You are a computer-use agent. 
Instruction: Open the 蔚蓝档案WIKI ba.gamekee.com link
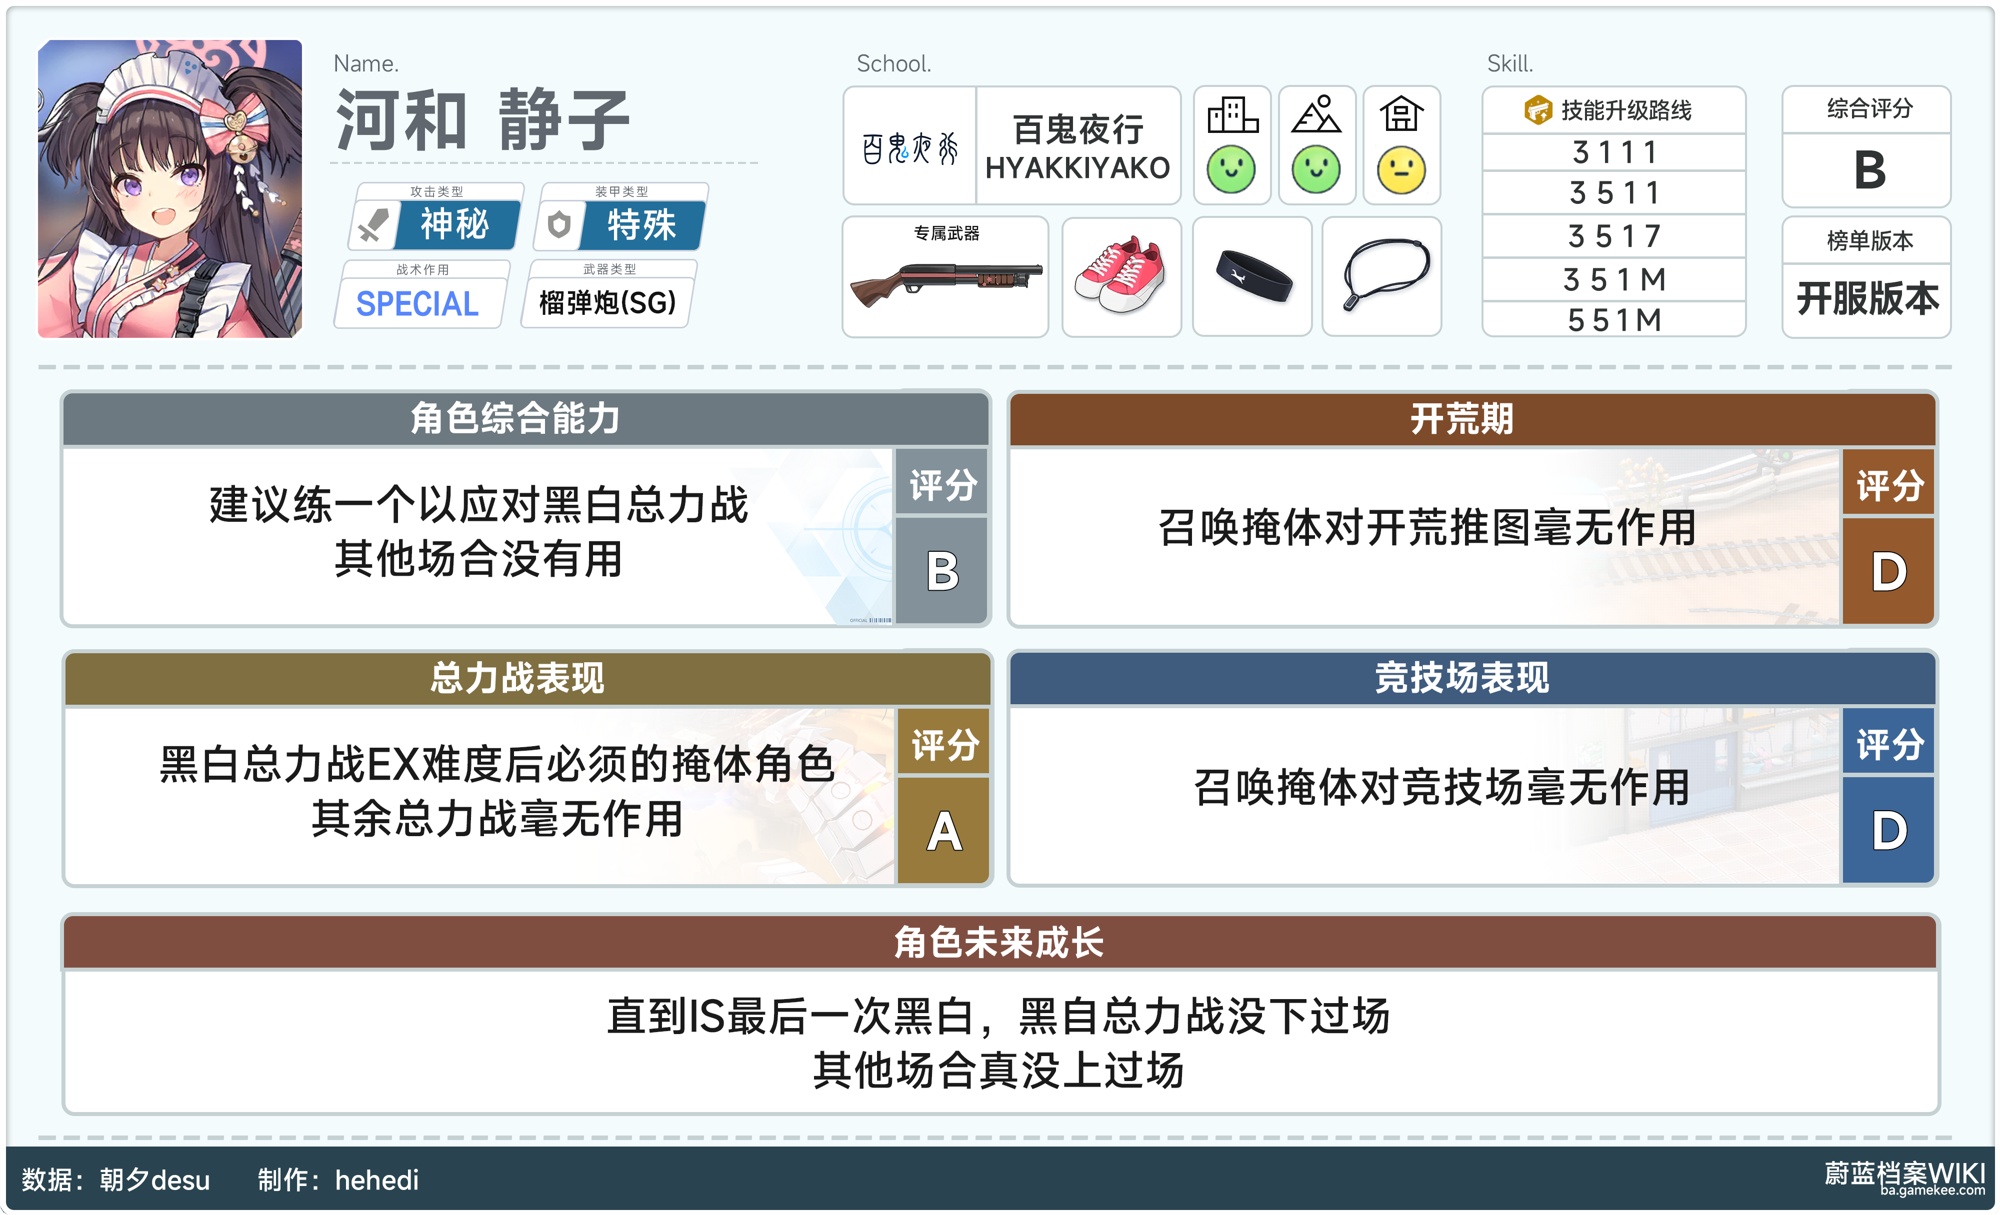coord(1903,1178)
